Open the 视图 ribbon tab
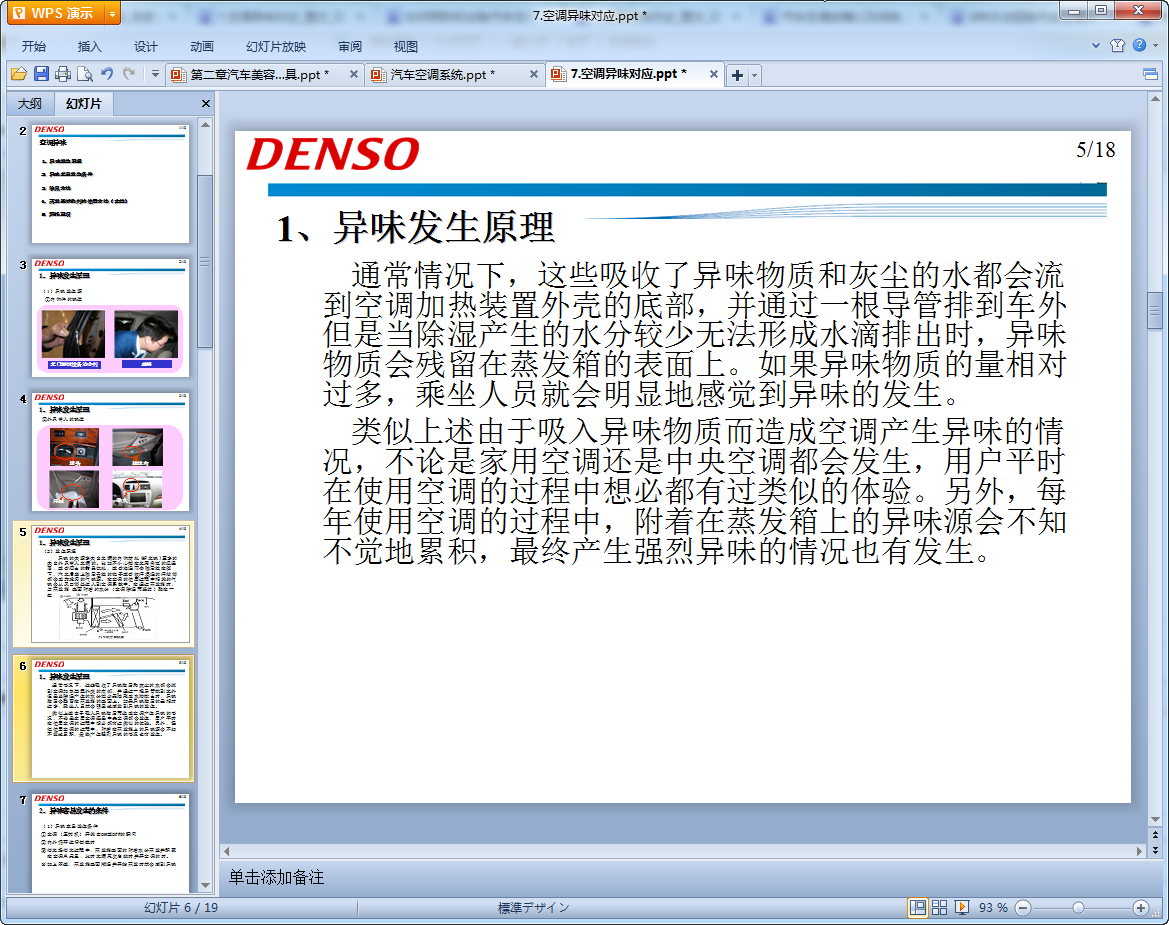Viewport: 1169px width, 925px height. pyautogui.click(x=406, y=46)
